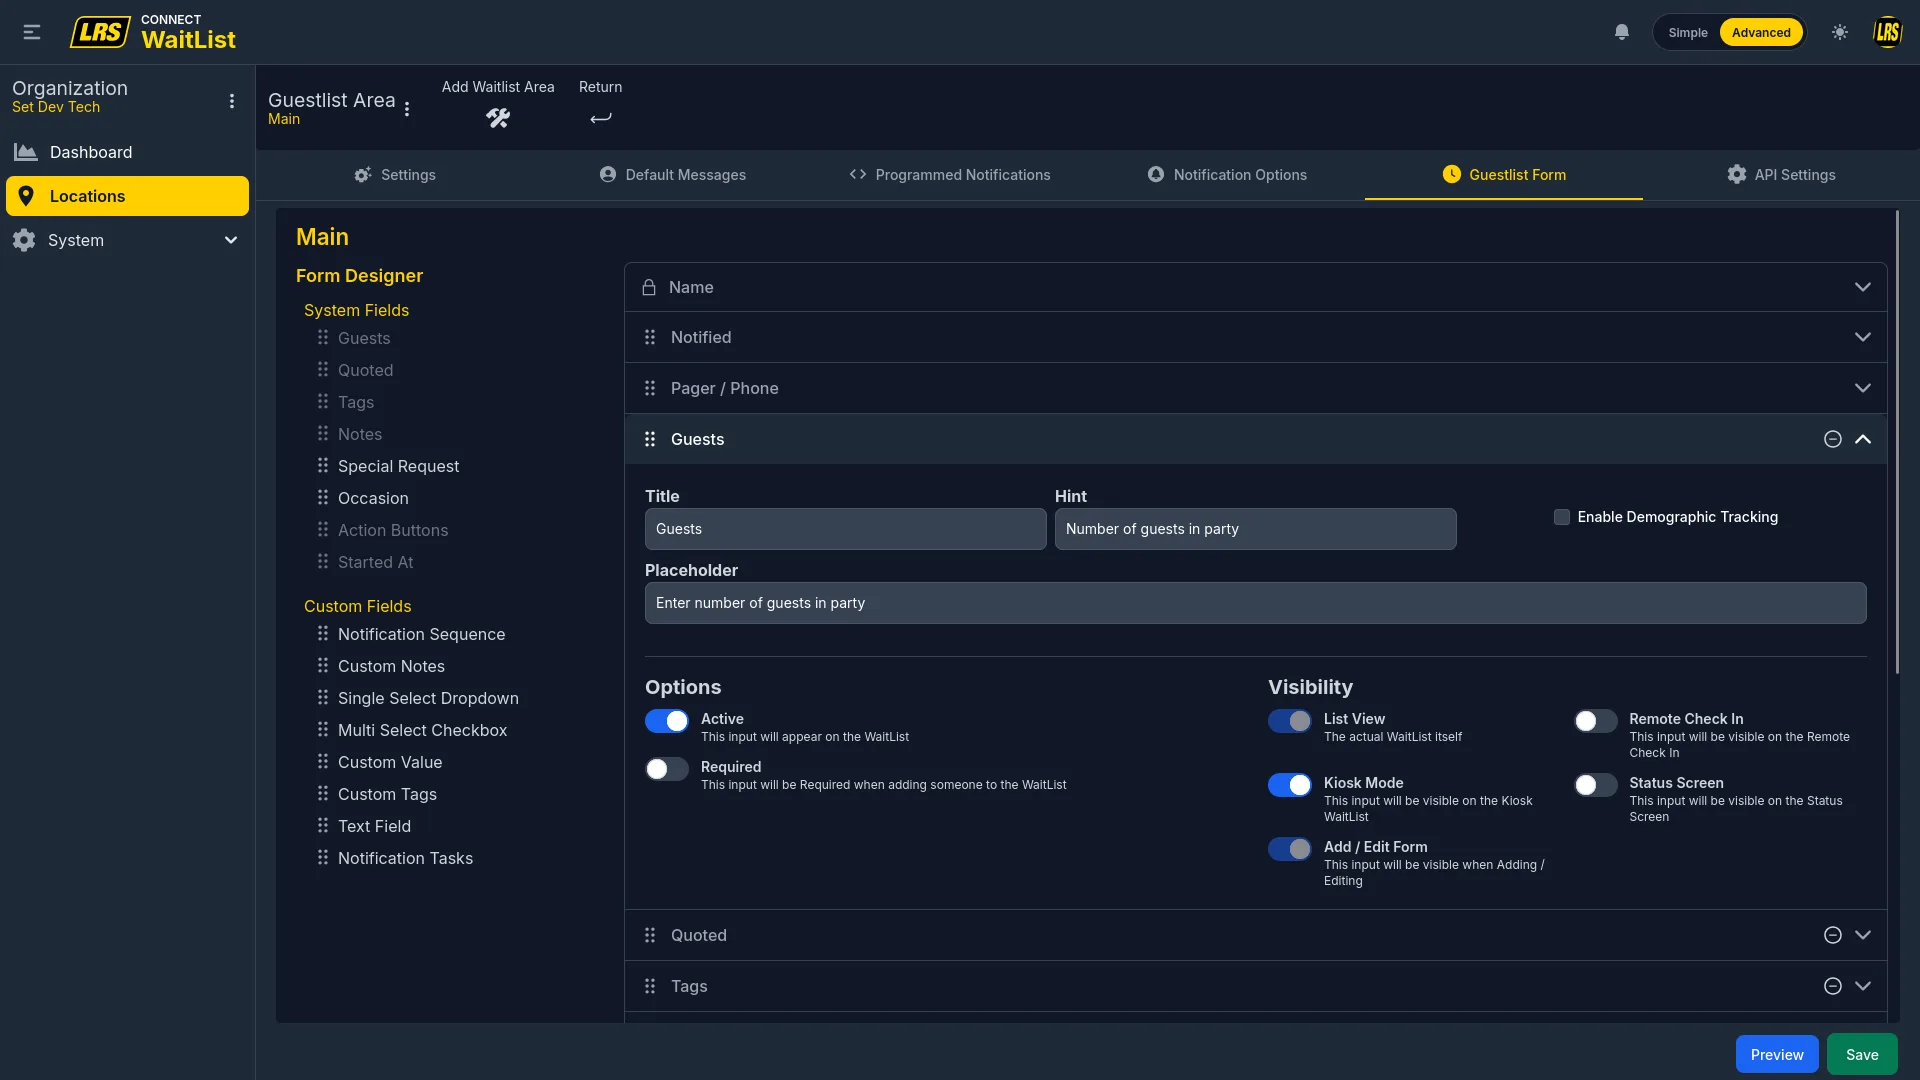Enable the Required option toggle
The image size is (1920, 1080).
[x=667, y=769]
